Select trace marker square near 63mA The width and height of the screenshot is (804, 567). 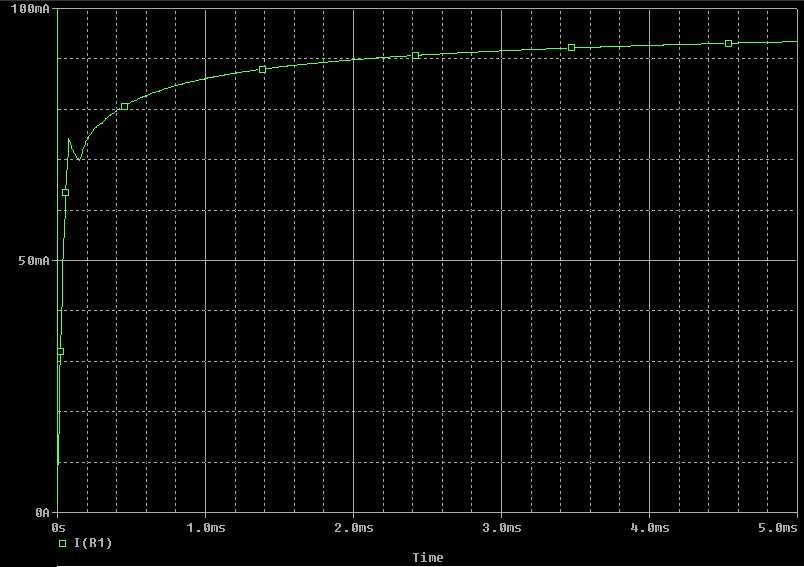point(66,193)
